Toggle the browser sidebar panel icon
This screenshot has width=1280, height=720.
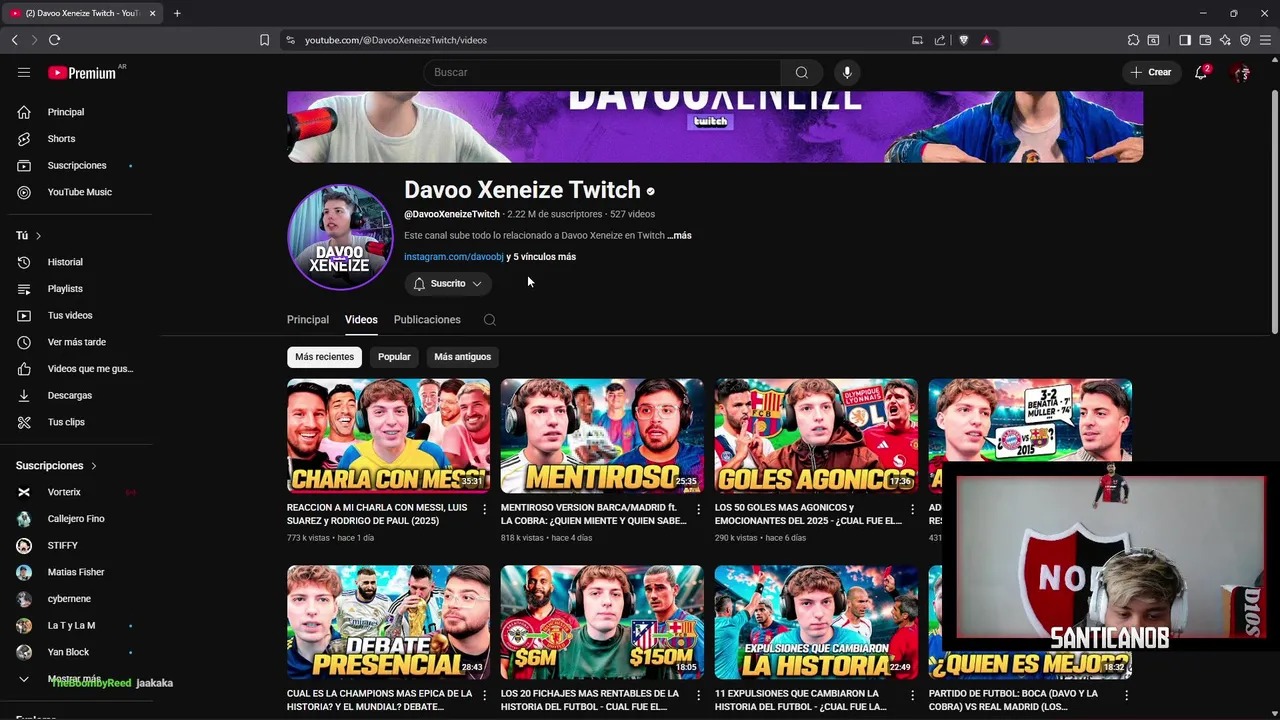tap(1185, 40)
